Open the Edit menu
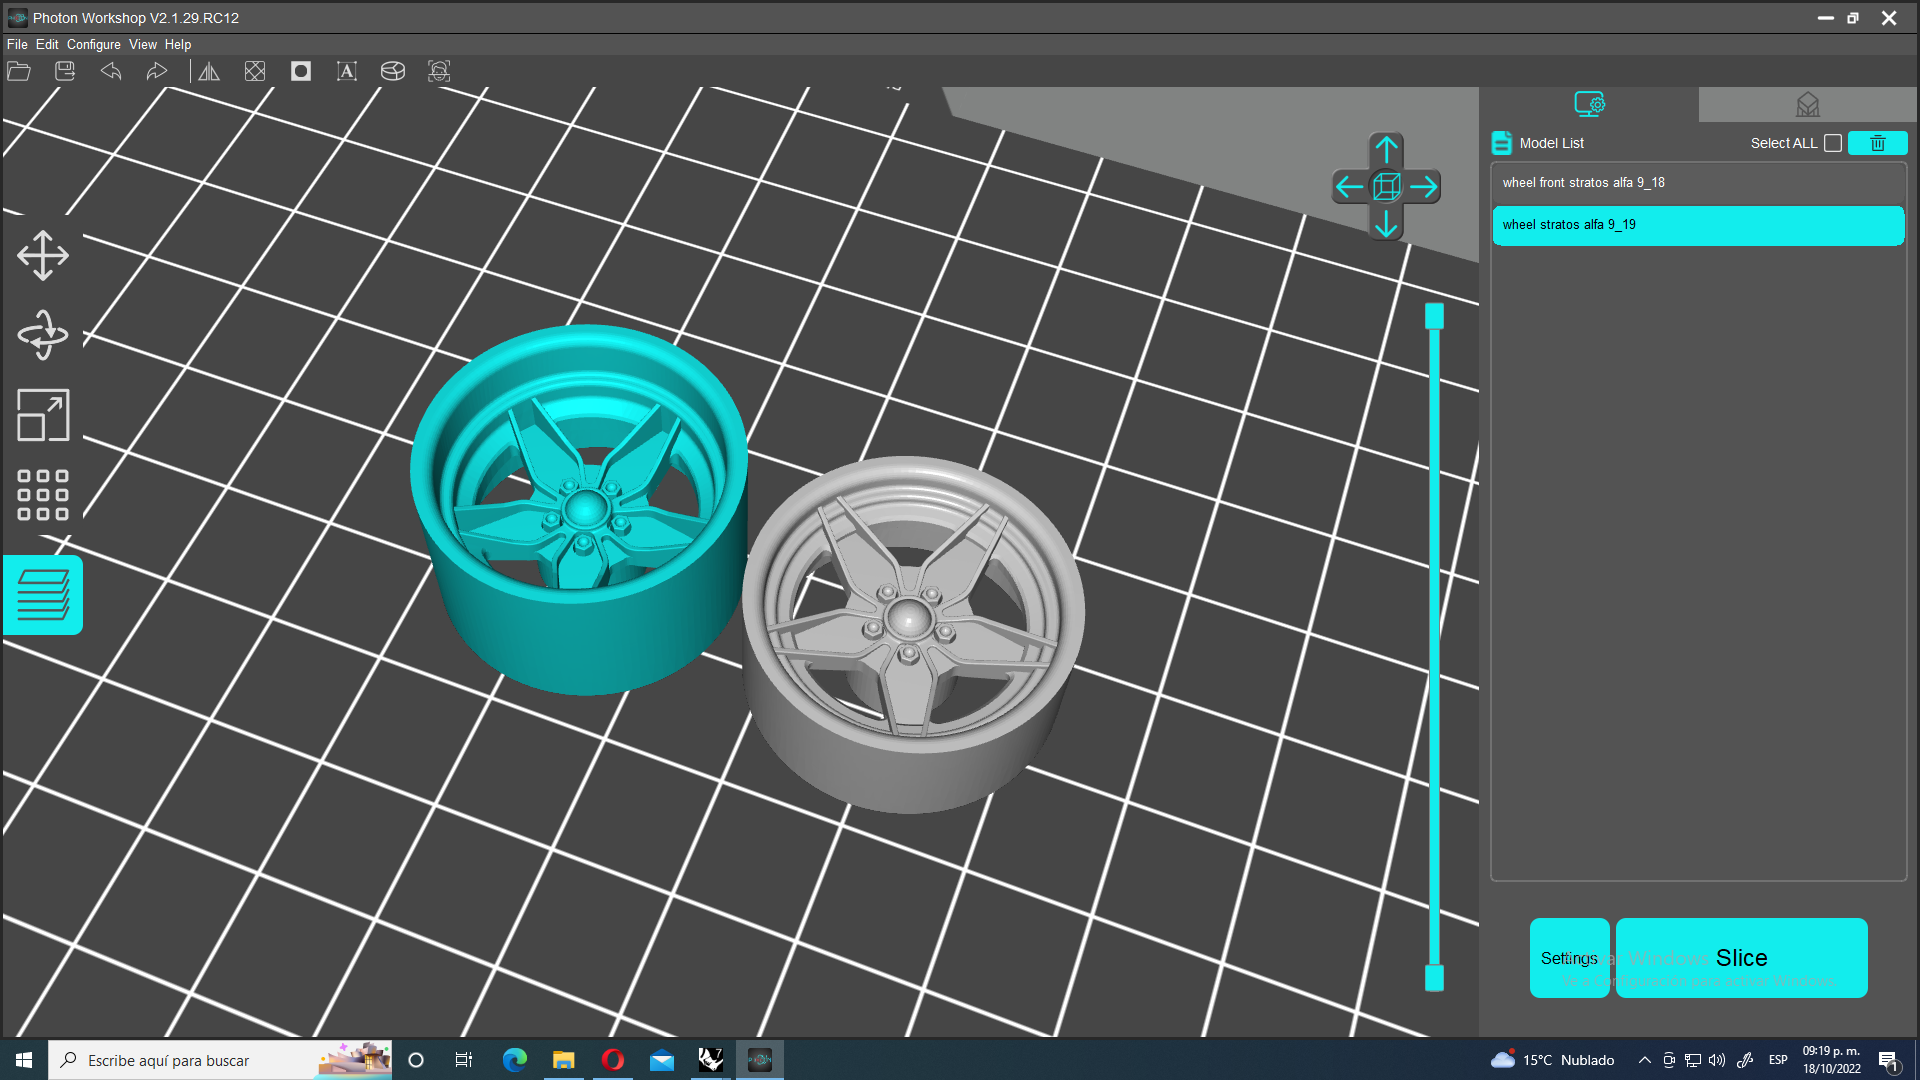 tap(47, 44)
